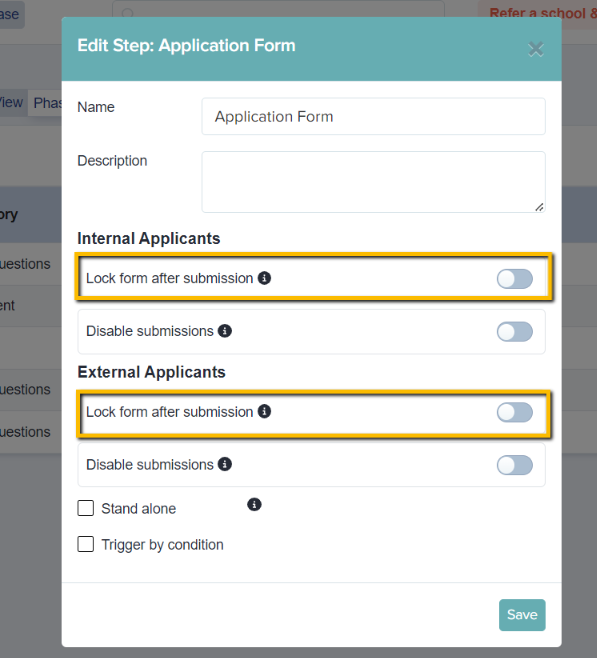Click the Stand alone info icon
This screenshot has height=658, width=597.
pyautogui.click(x=254, y=504)
